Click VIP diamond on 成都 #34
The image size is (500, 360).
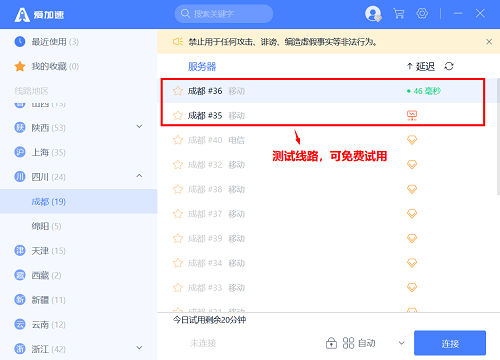click(x=412, y=263)
